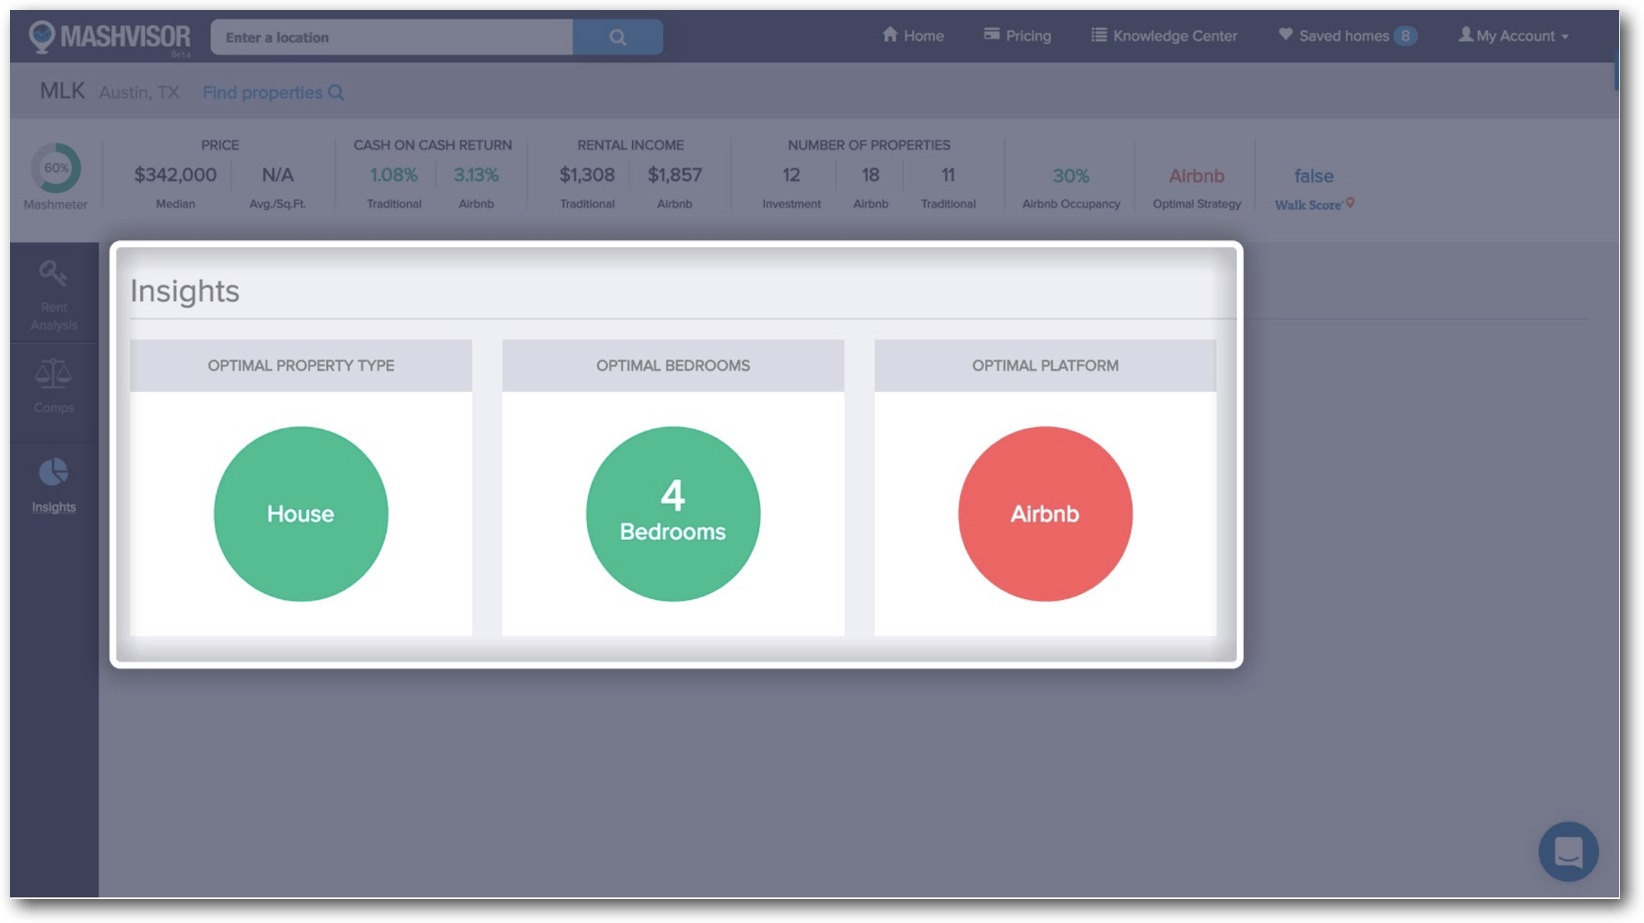This screenshot has width=1644, height=923.
Task: Click the 11 Traditional properties count
Action: coord(948,175)
